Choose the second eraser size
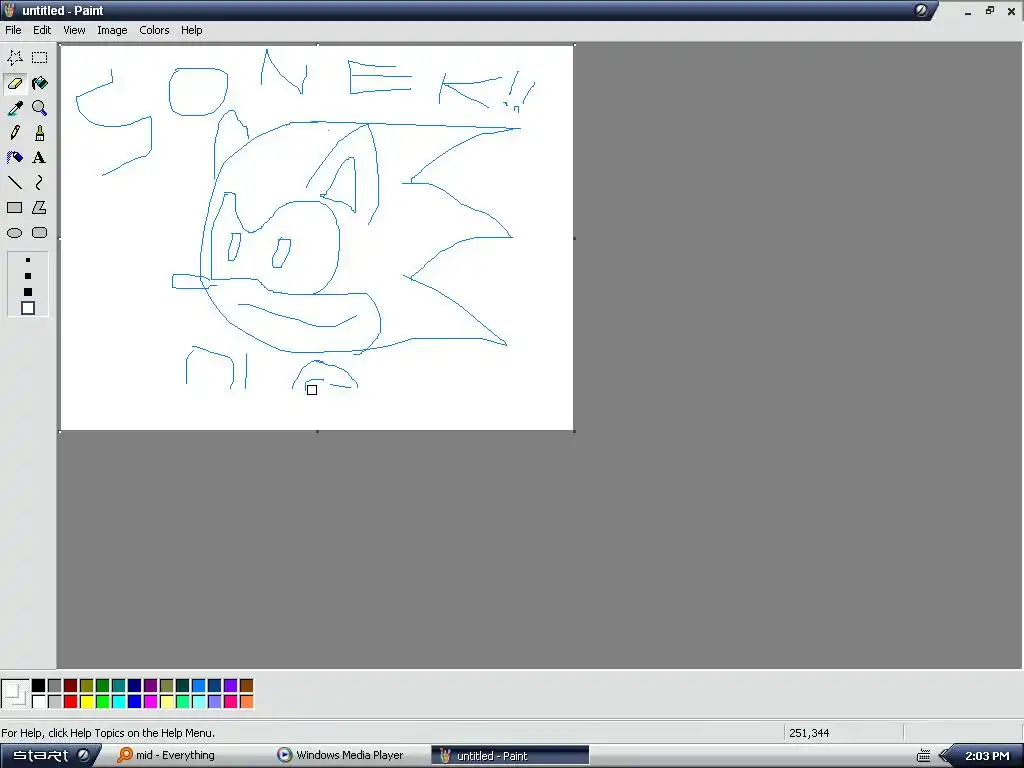 [27, 276]
